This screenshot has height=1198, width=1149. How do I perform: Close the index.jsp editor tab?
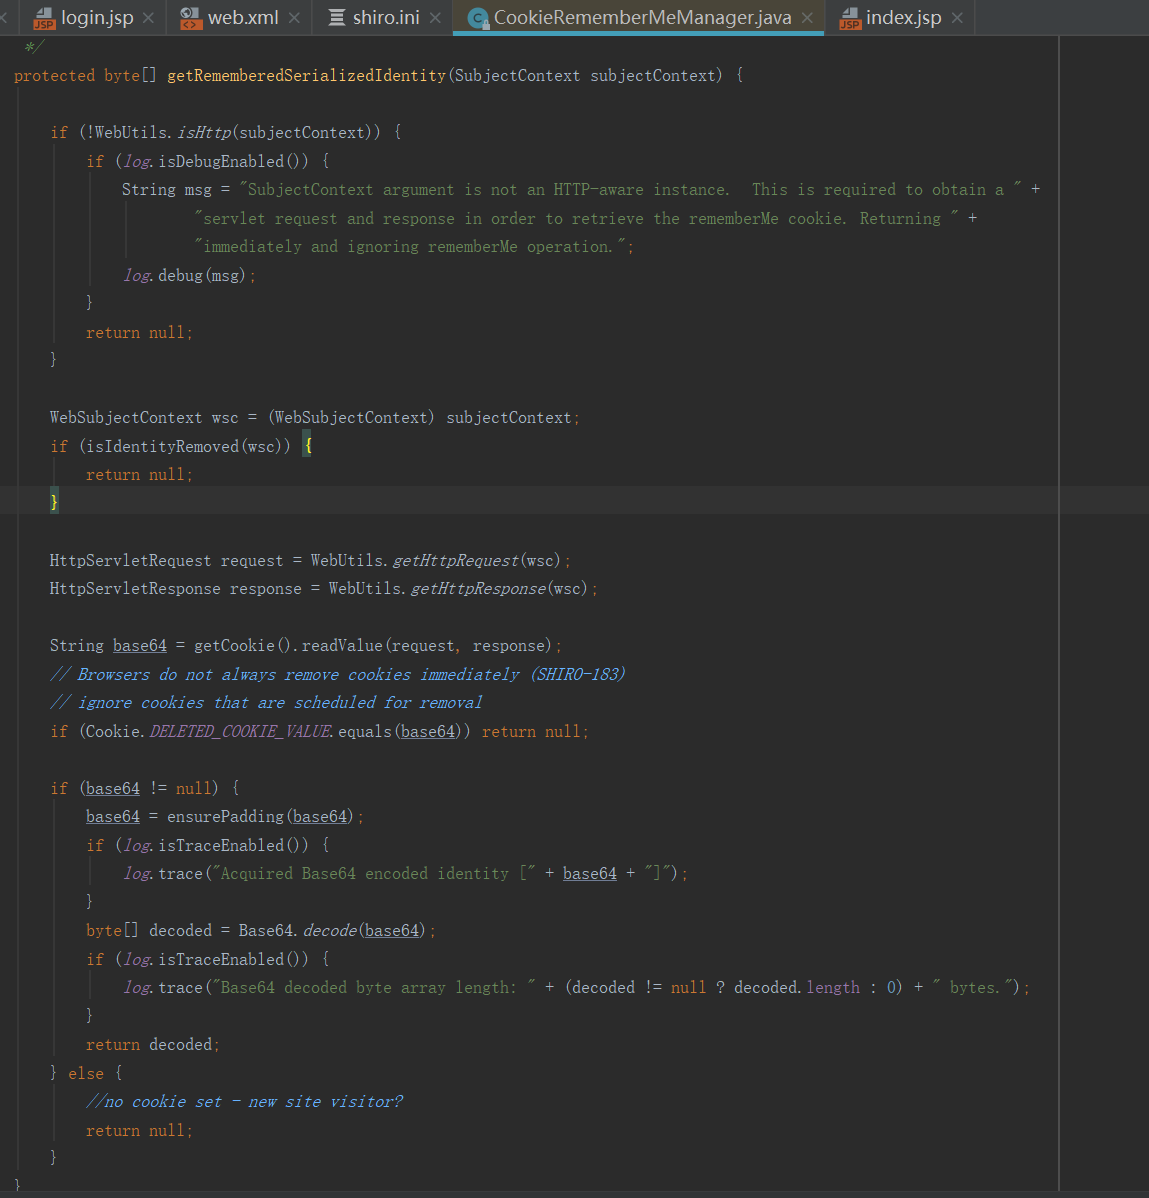click(x=957, y=18)
